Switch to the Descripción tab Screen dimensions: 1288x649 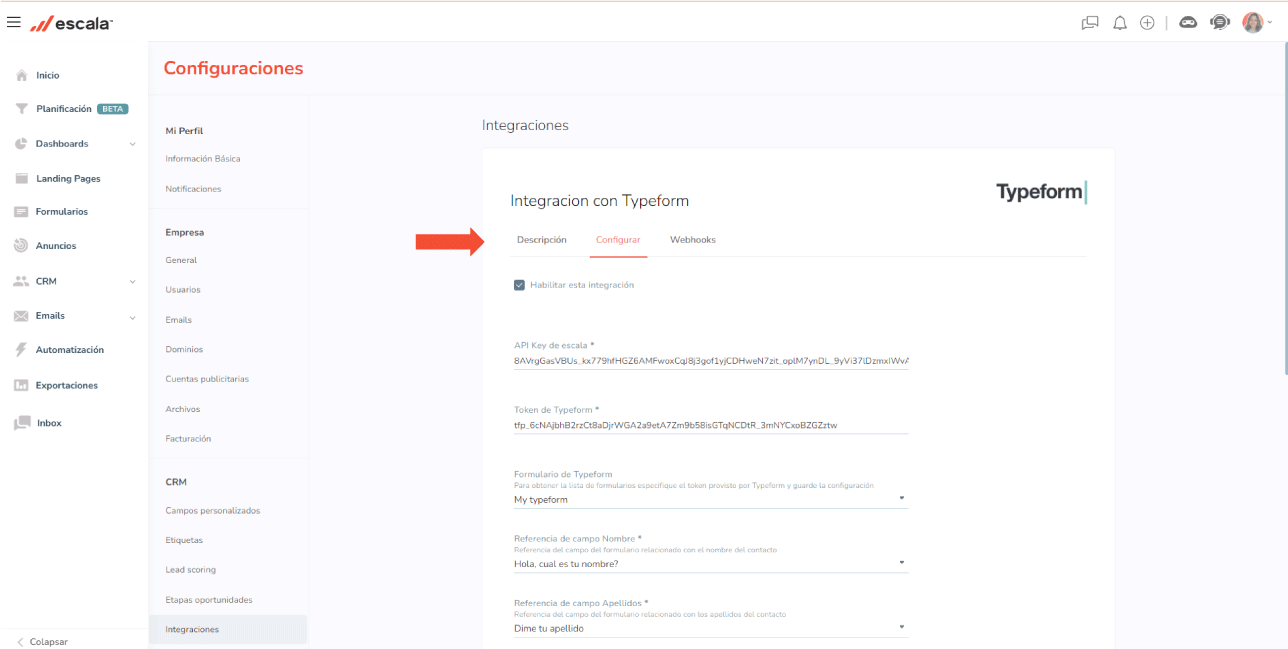click(x=542, y=240)
